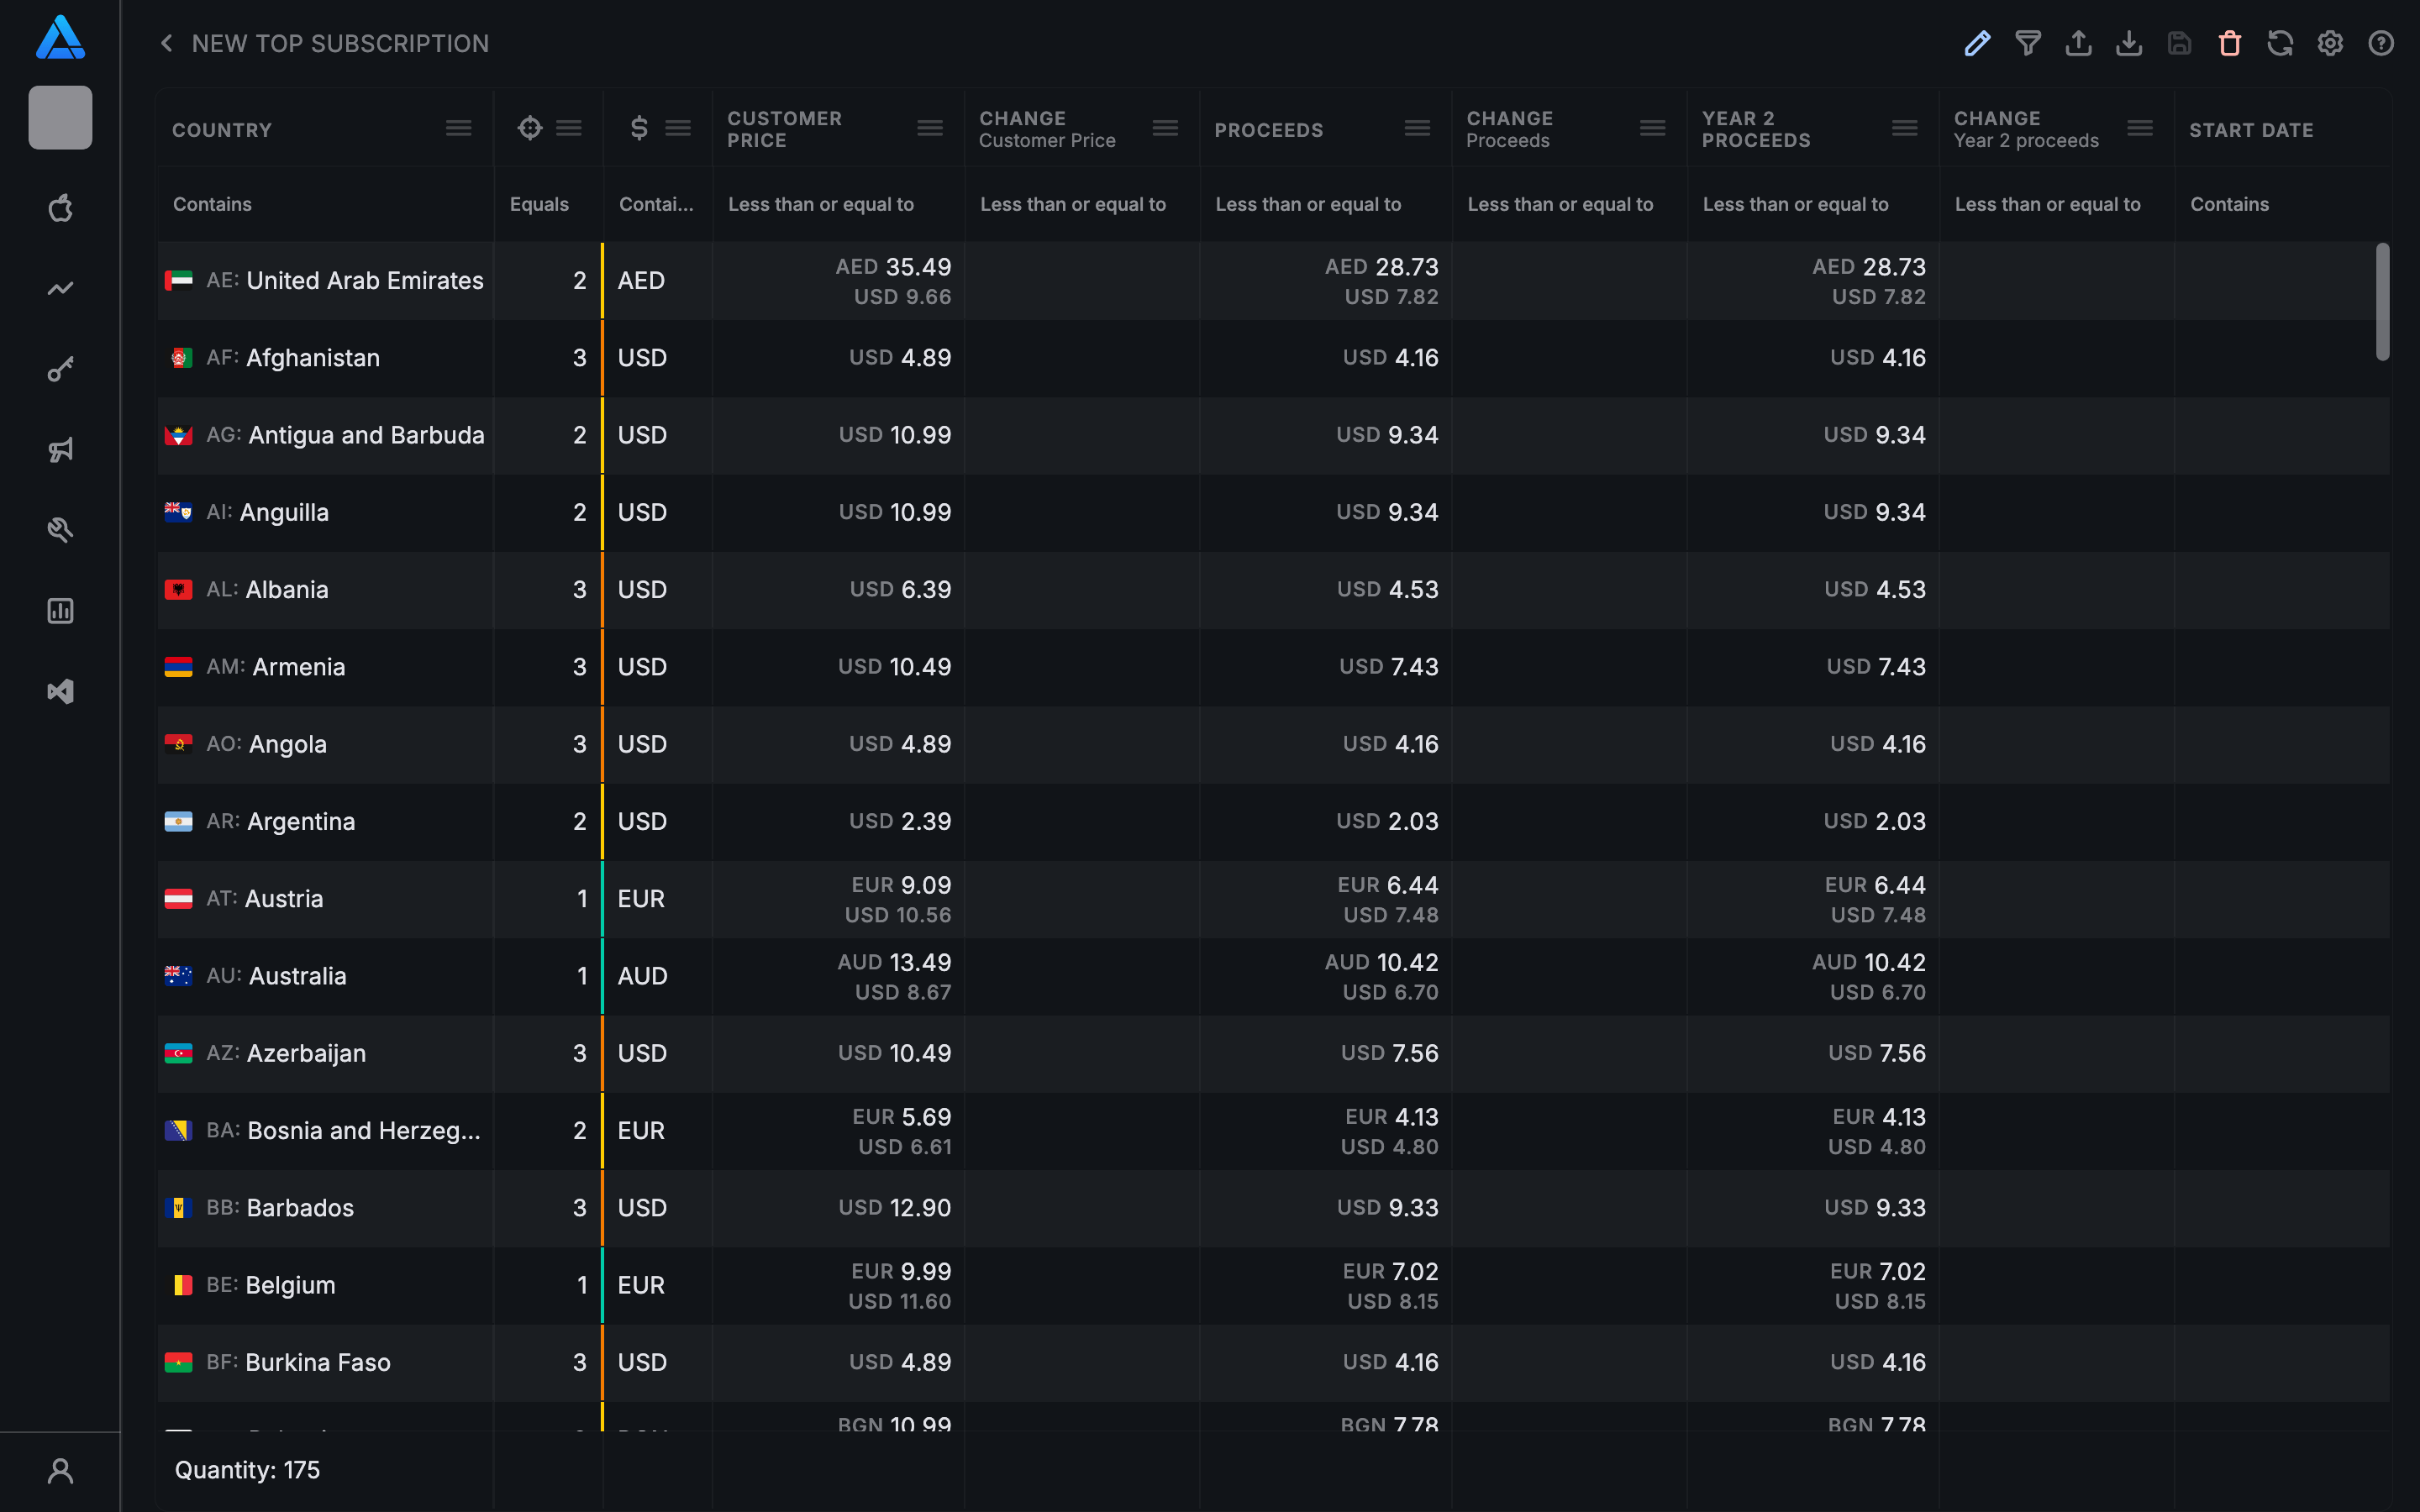The width and height of the screenshot is (2420, 1512).
Task: Open the filter funnel icon
Action: click(2028, 43)
